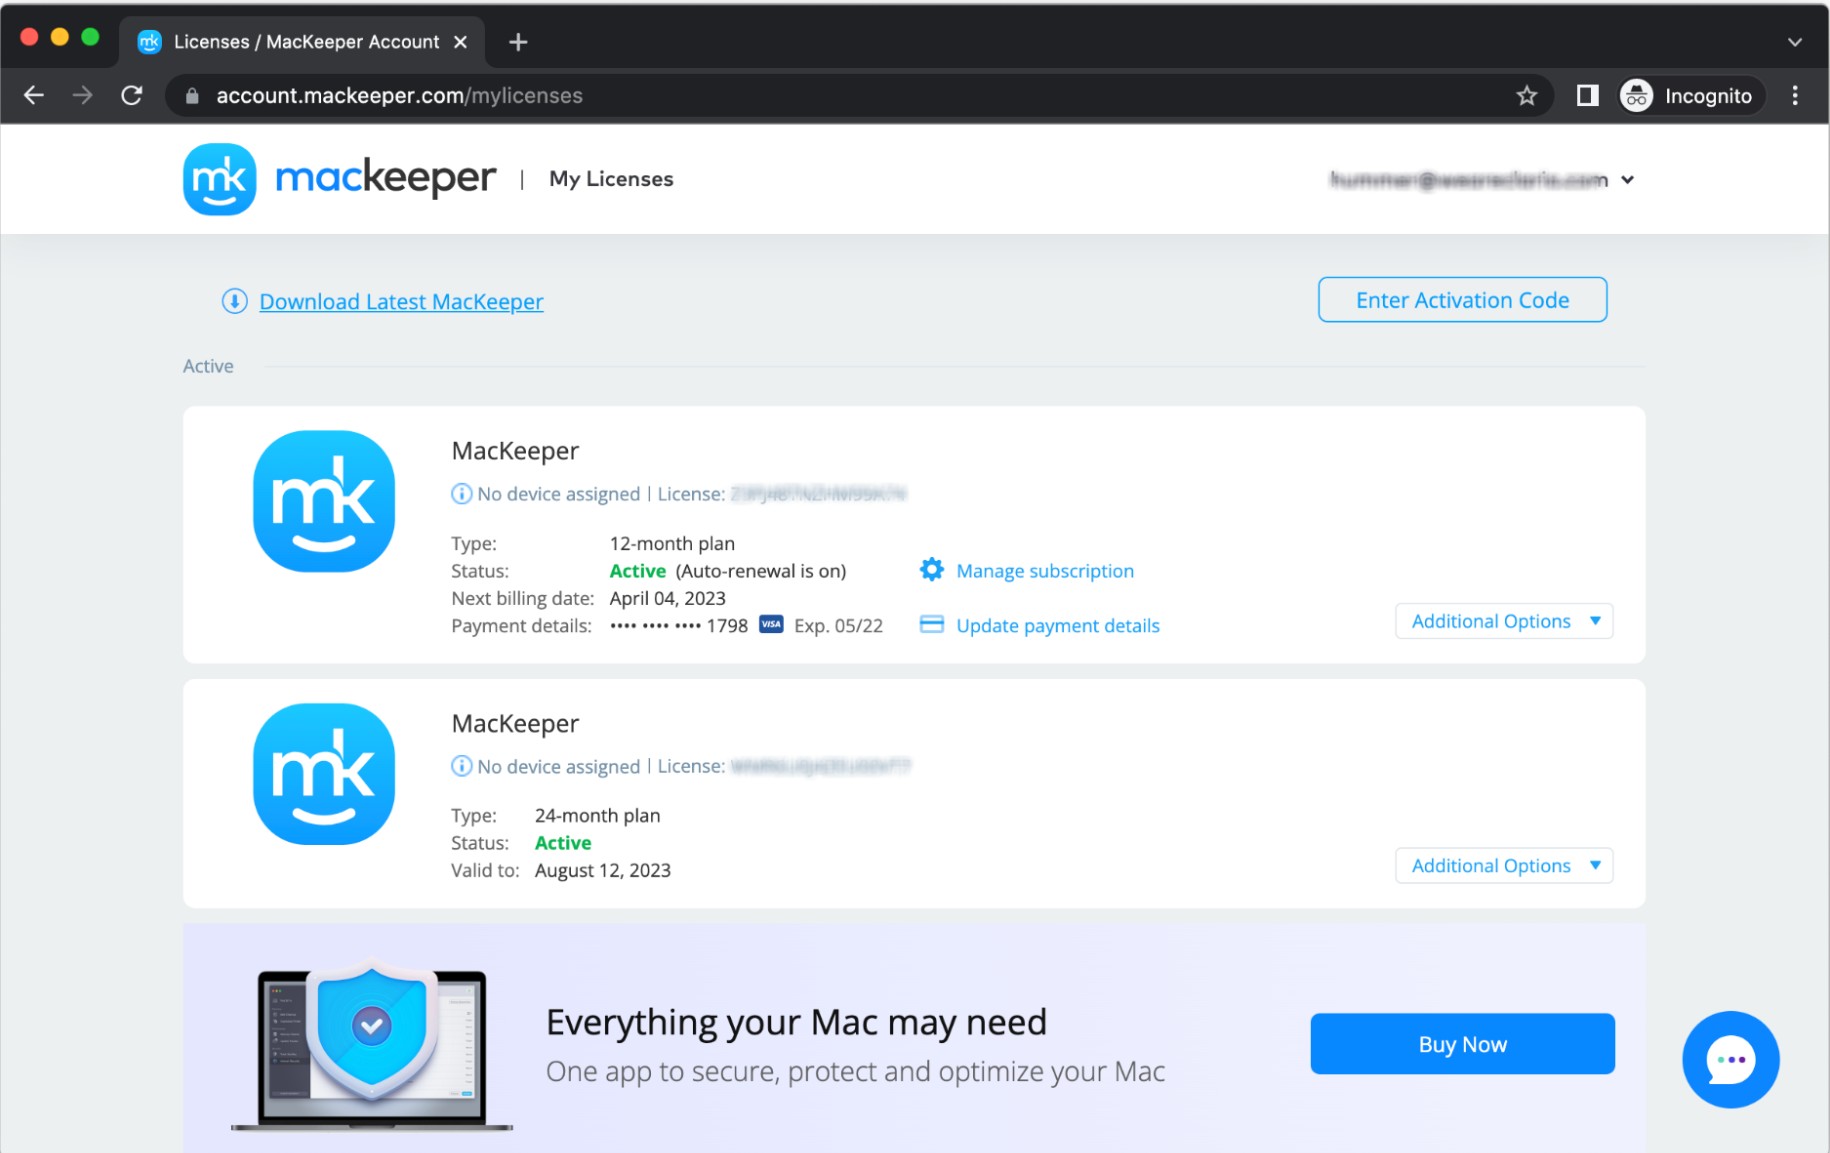
Task: Bookmark this page with the star icon
Action: (1526, 95)
